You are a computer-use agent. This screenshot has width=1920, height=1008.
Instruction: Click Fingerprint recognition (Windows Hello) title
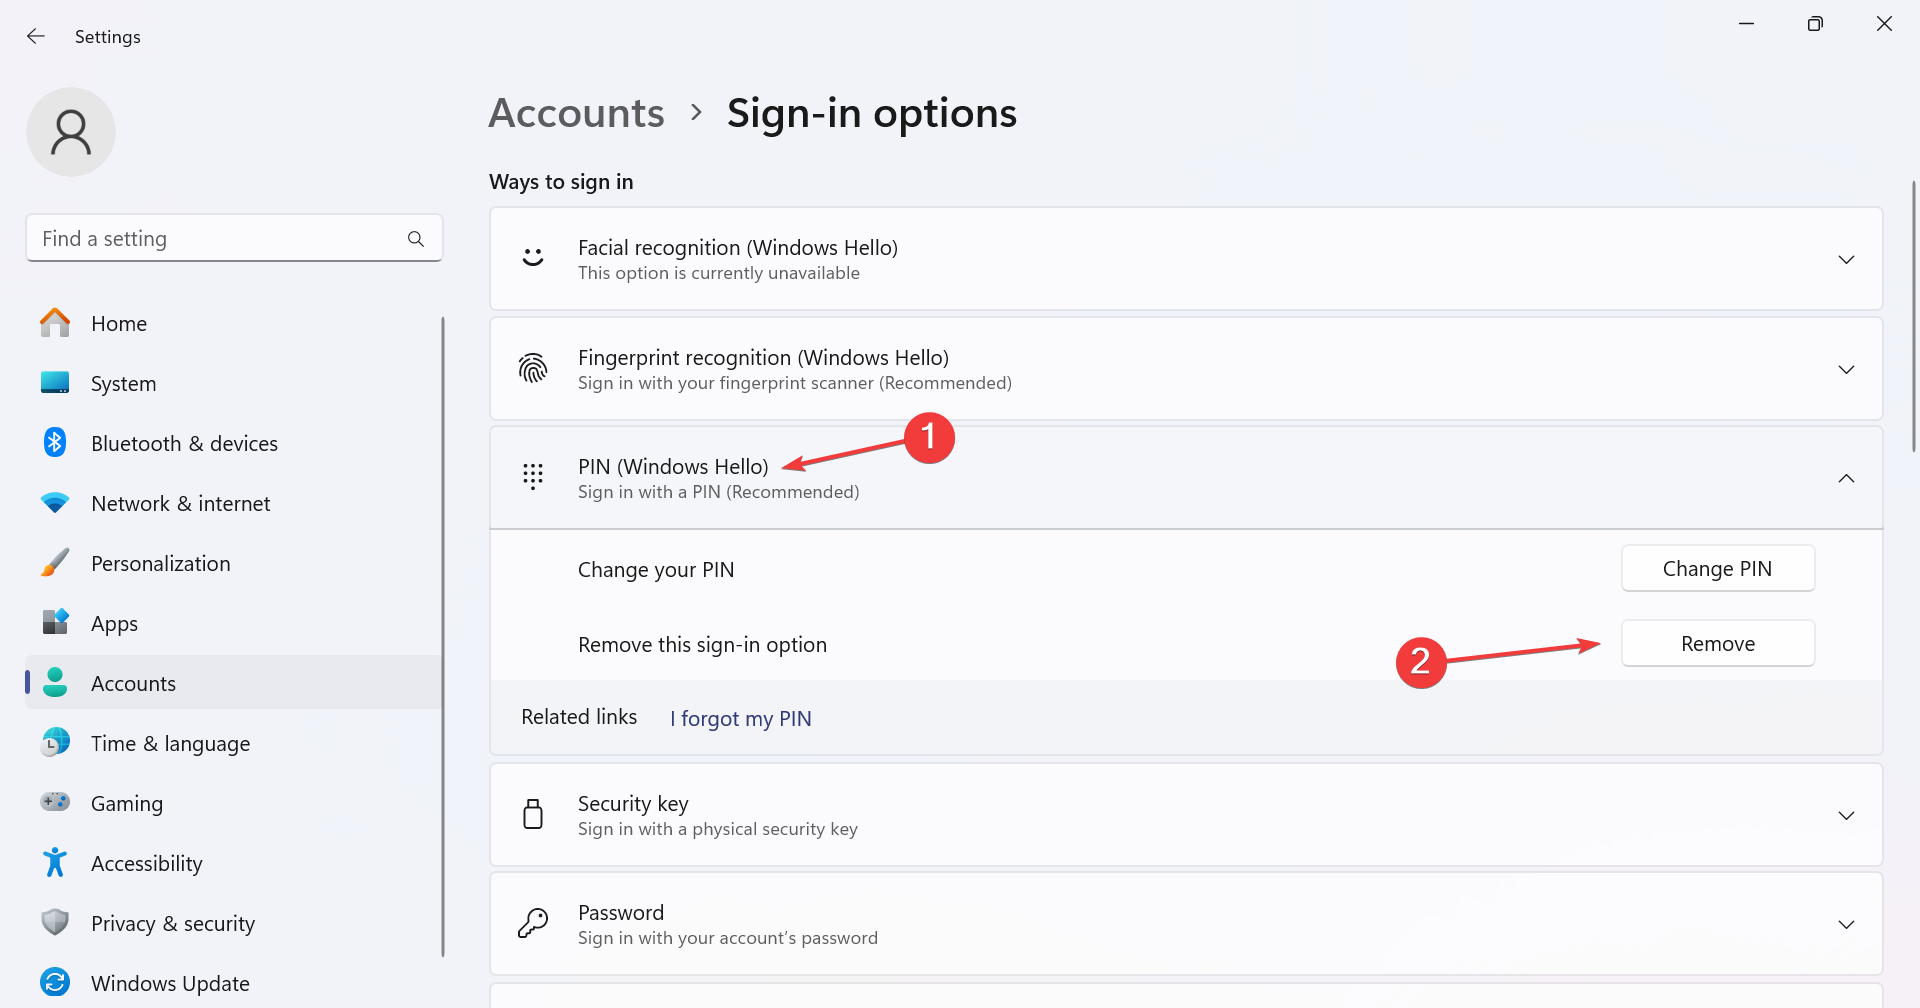[x=764, y=357]
